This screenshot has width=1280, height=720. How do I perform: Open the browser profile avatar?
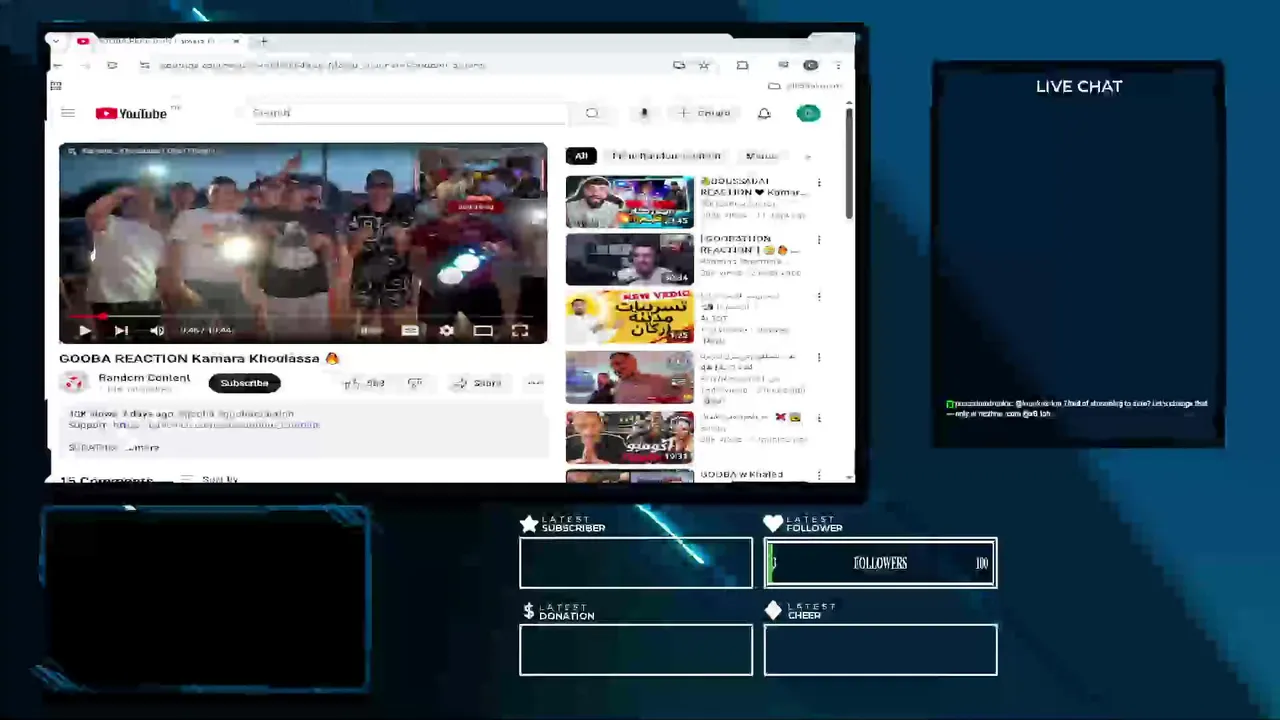click(811, 65)
